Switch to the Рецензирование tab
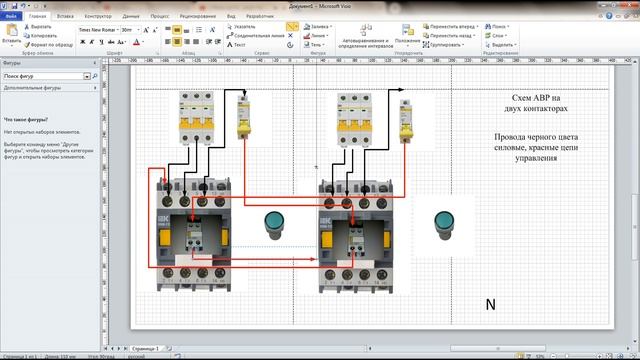 pyautogui.click(x=198, y=16)
